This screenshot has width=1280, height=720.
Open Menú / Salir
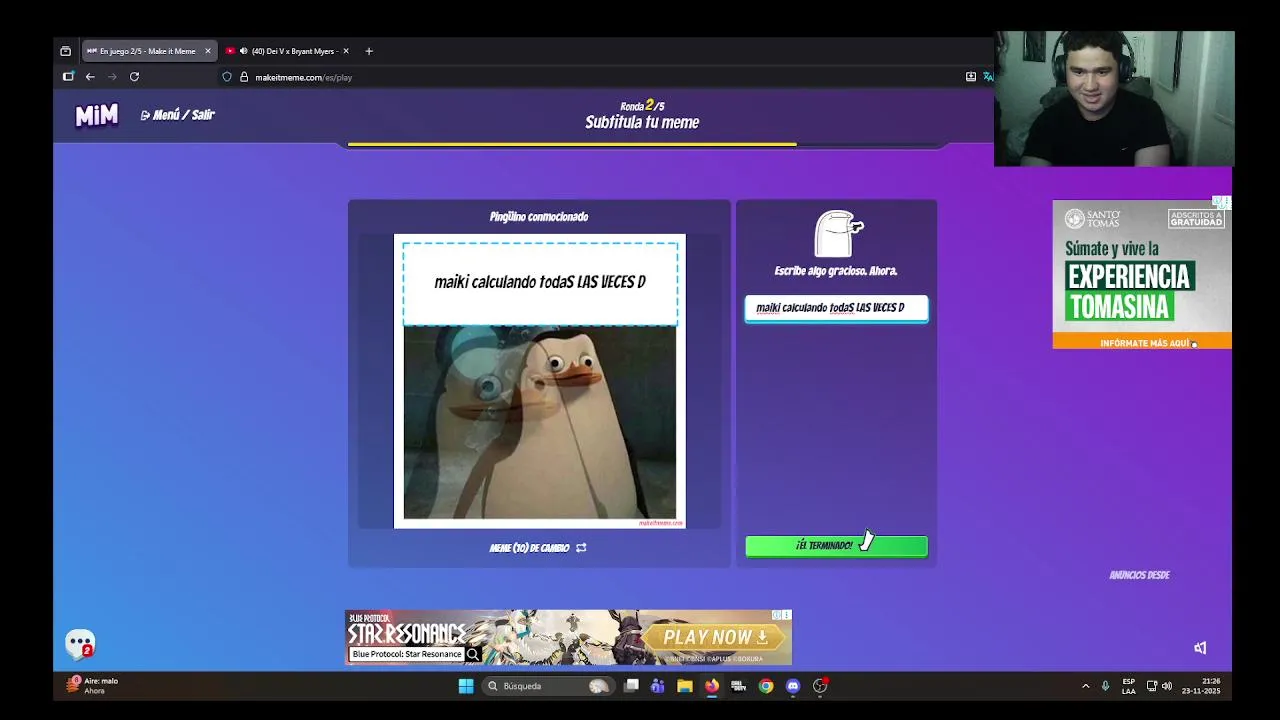(x=178, y=115)
